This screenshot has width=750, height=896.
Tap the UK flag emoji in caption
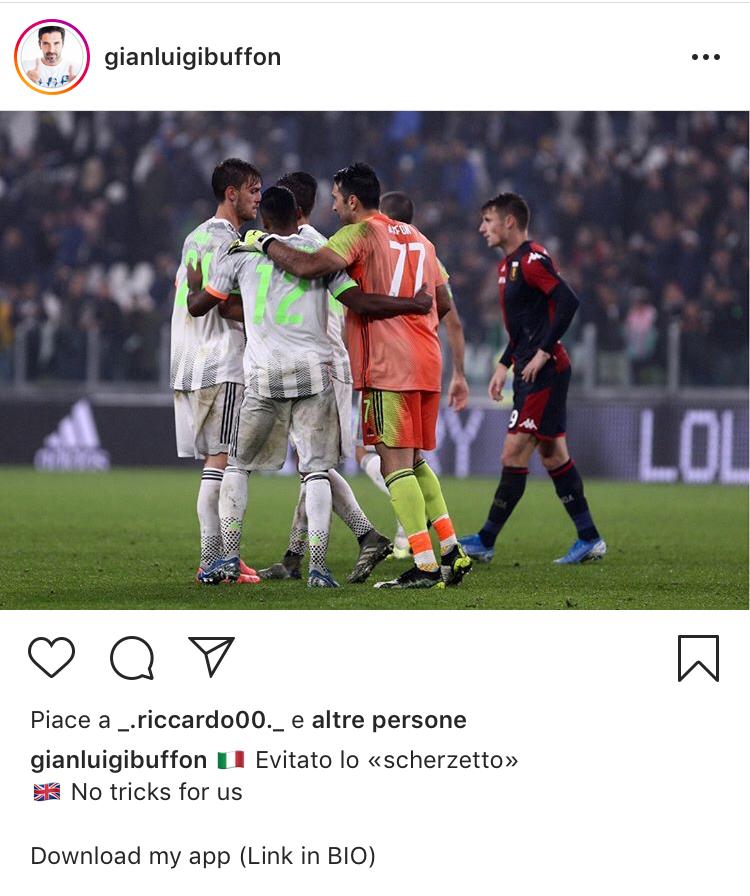tap(47, 792)
